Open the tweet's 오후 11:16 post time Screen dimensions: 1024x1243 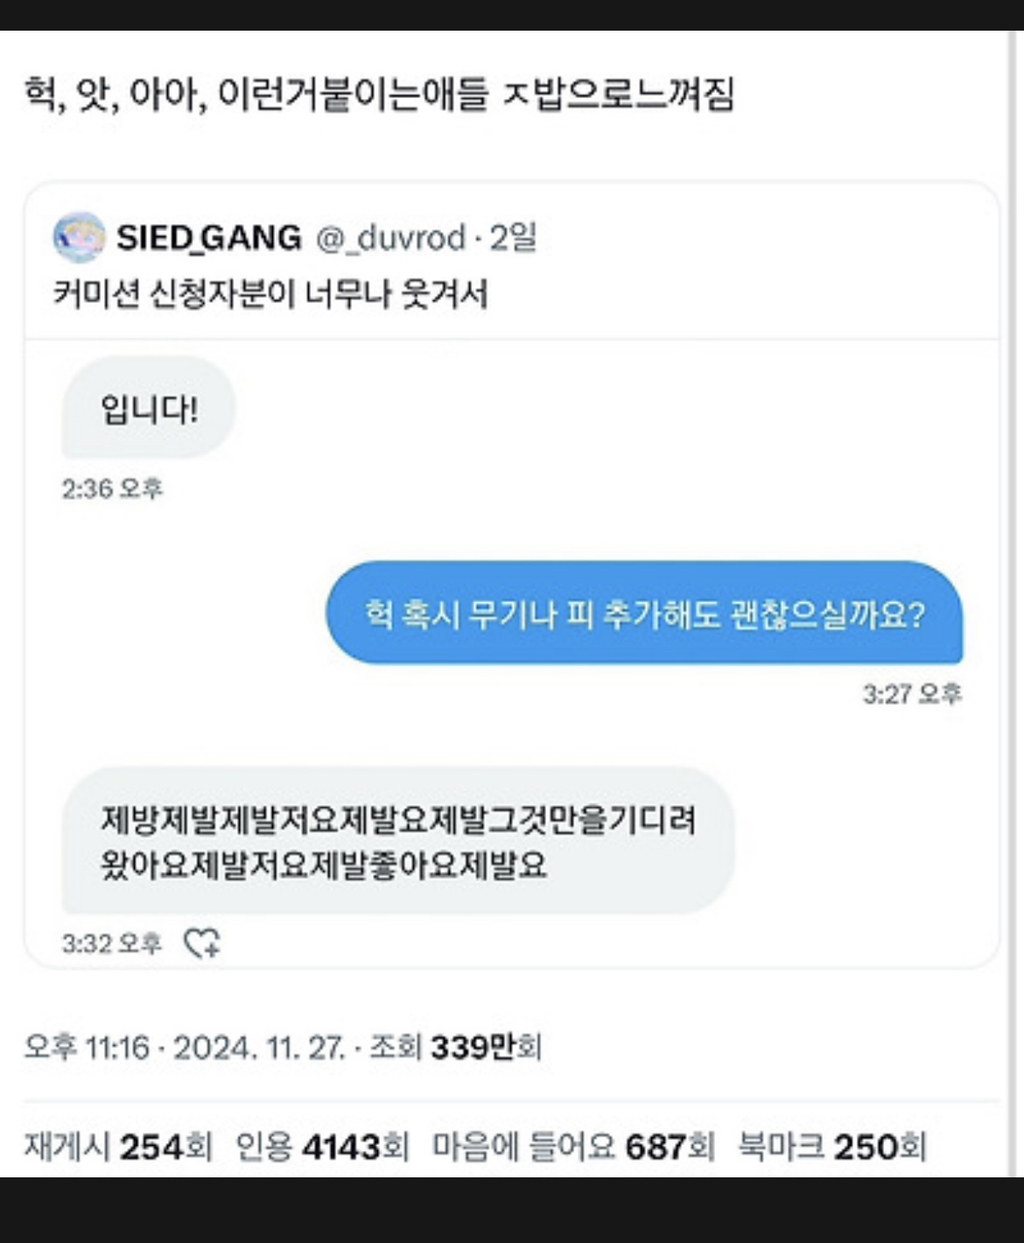[x=87, y=1047]
